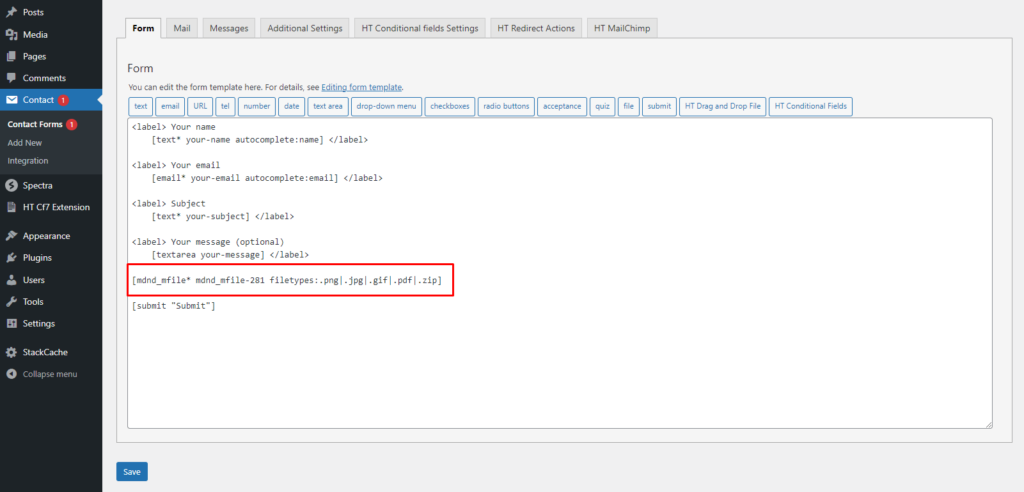Image resolution: width=1024 pixels, height=492 pixels.
Task: Open Media via its sidebar icon
Action: (x=11, y=34)
